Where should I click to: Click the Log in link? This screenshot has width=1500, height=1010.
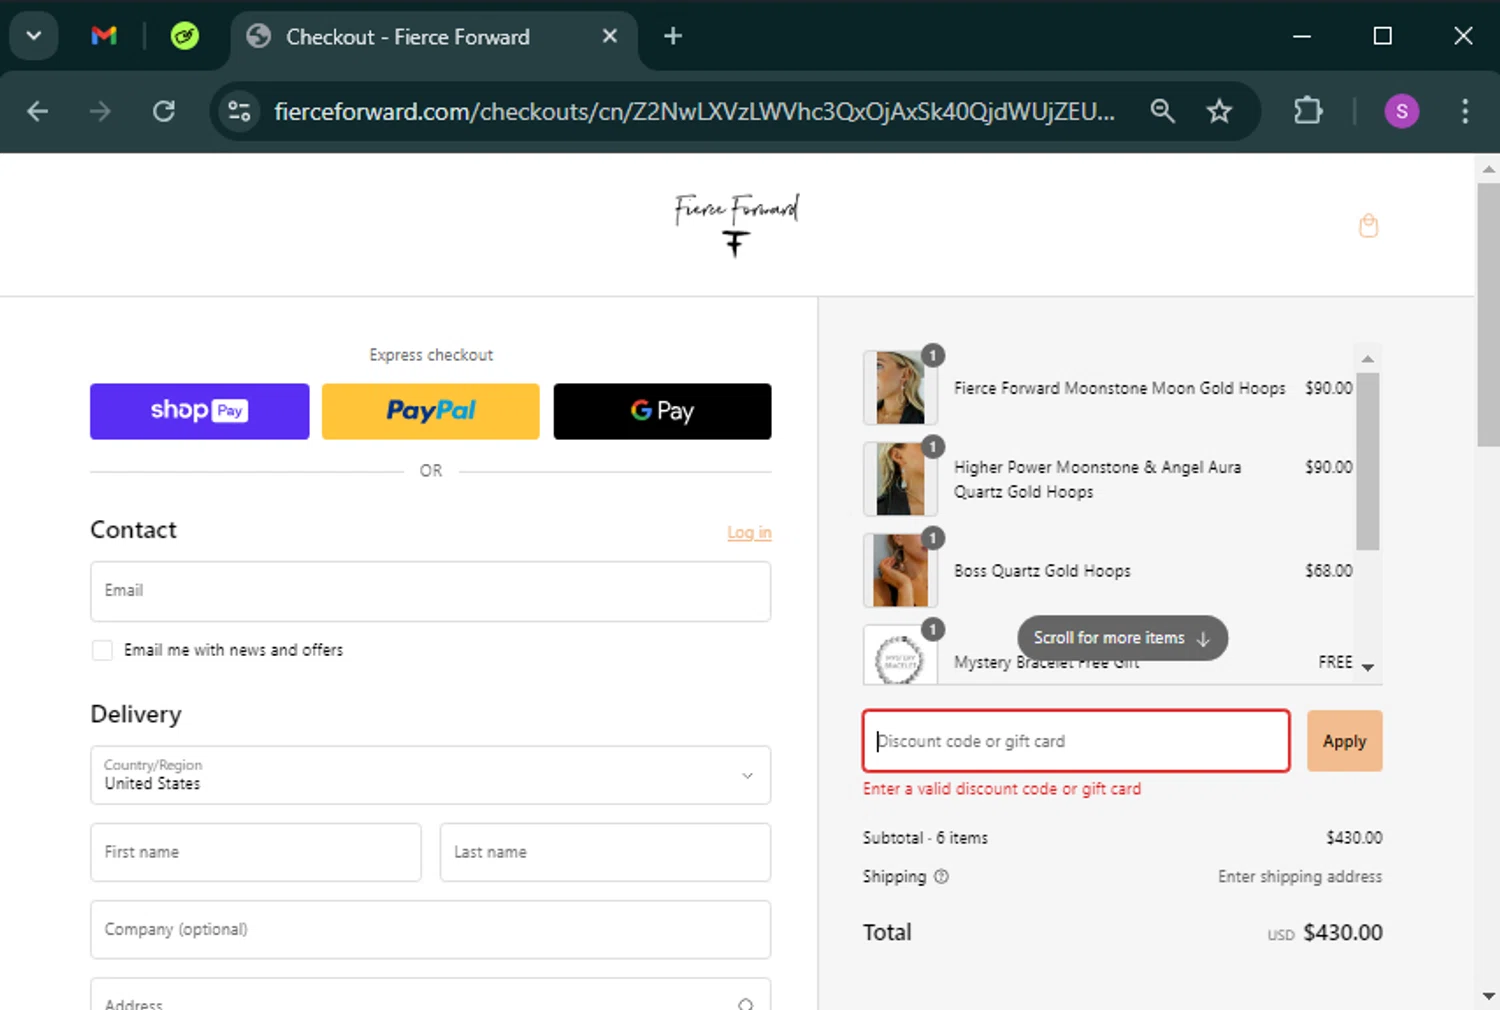[x=749, y=532]
